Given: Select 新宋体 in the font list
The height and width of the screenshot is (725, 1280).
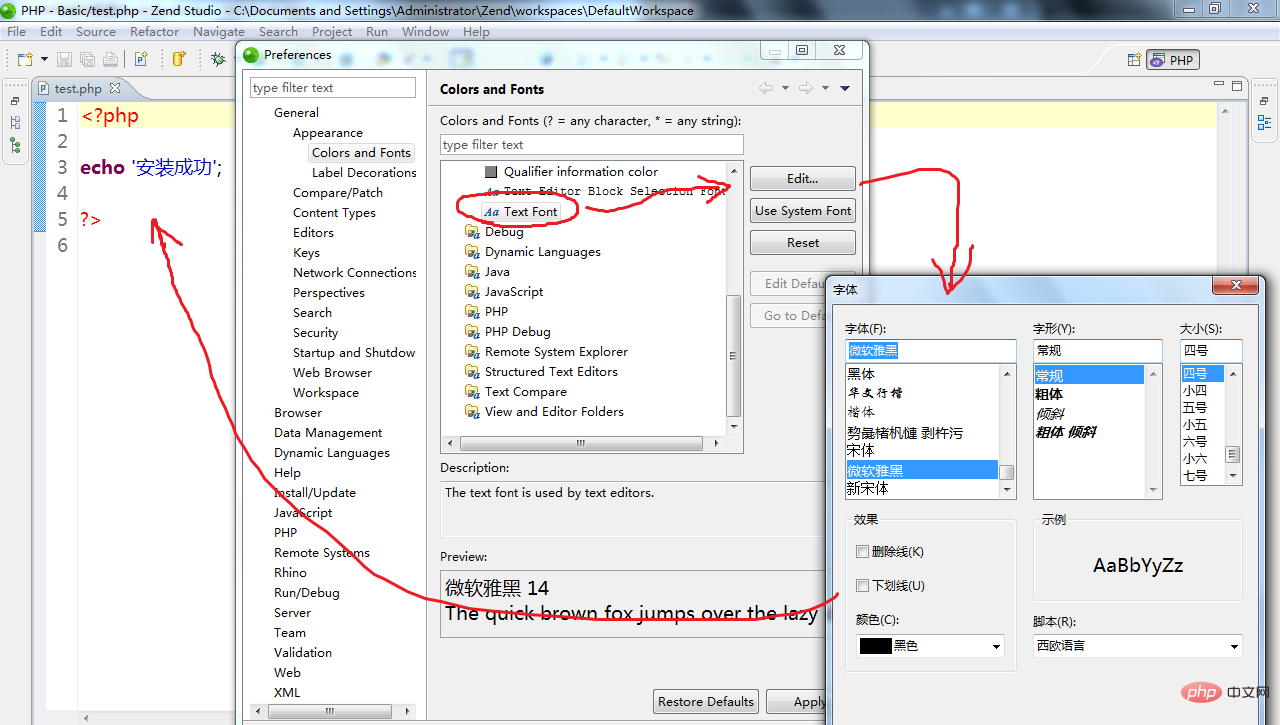Looking at the screenshot, I should pyautogui.click(x=868, y=489).
